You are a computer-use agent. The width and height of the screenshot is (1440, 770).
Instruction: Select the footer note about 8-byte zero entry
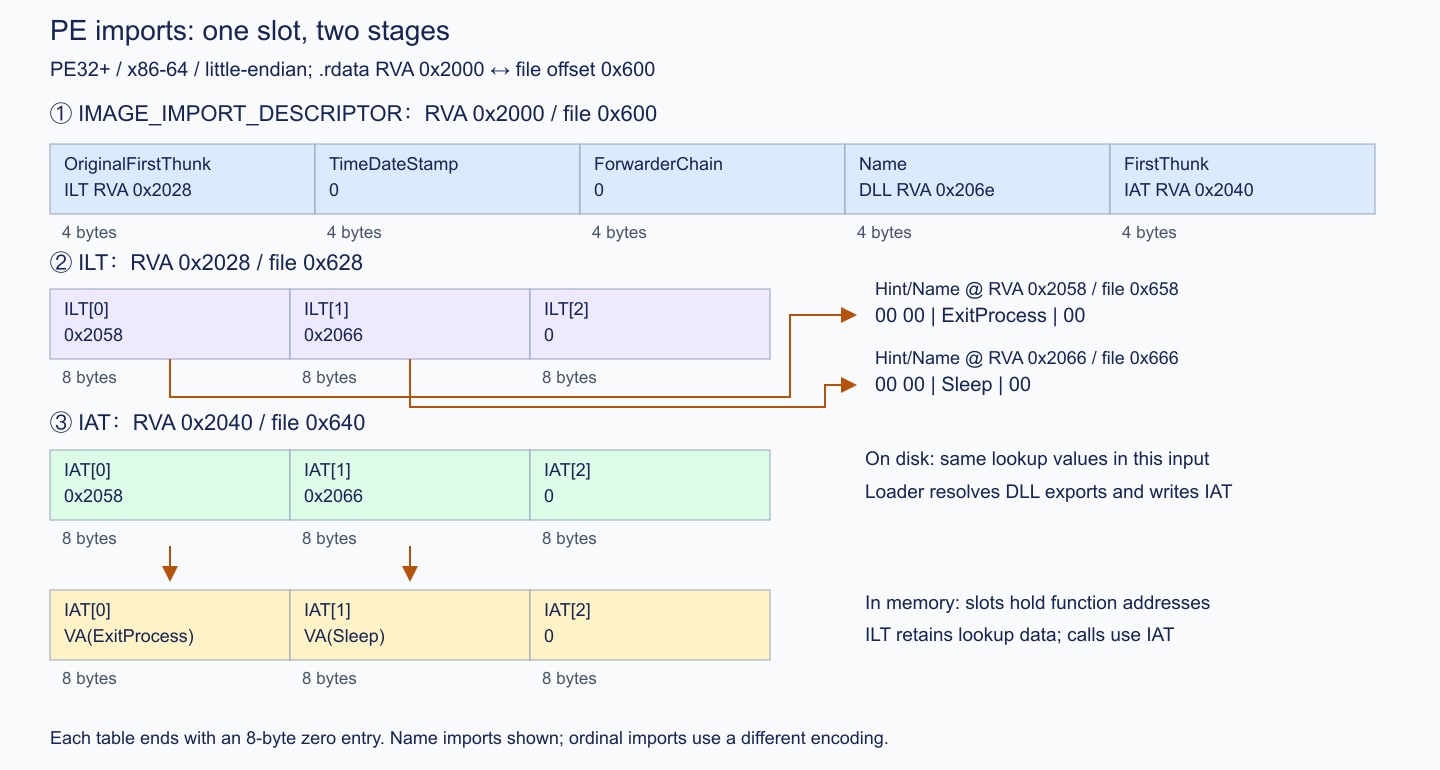point(469,739)
